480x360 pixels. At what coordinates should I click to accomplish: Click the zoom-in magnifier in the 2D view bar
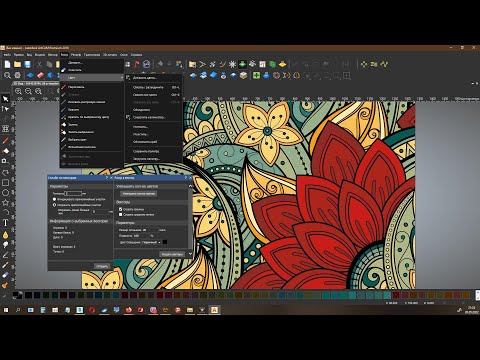(x=18, y=91)
